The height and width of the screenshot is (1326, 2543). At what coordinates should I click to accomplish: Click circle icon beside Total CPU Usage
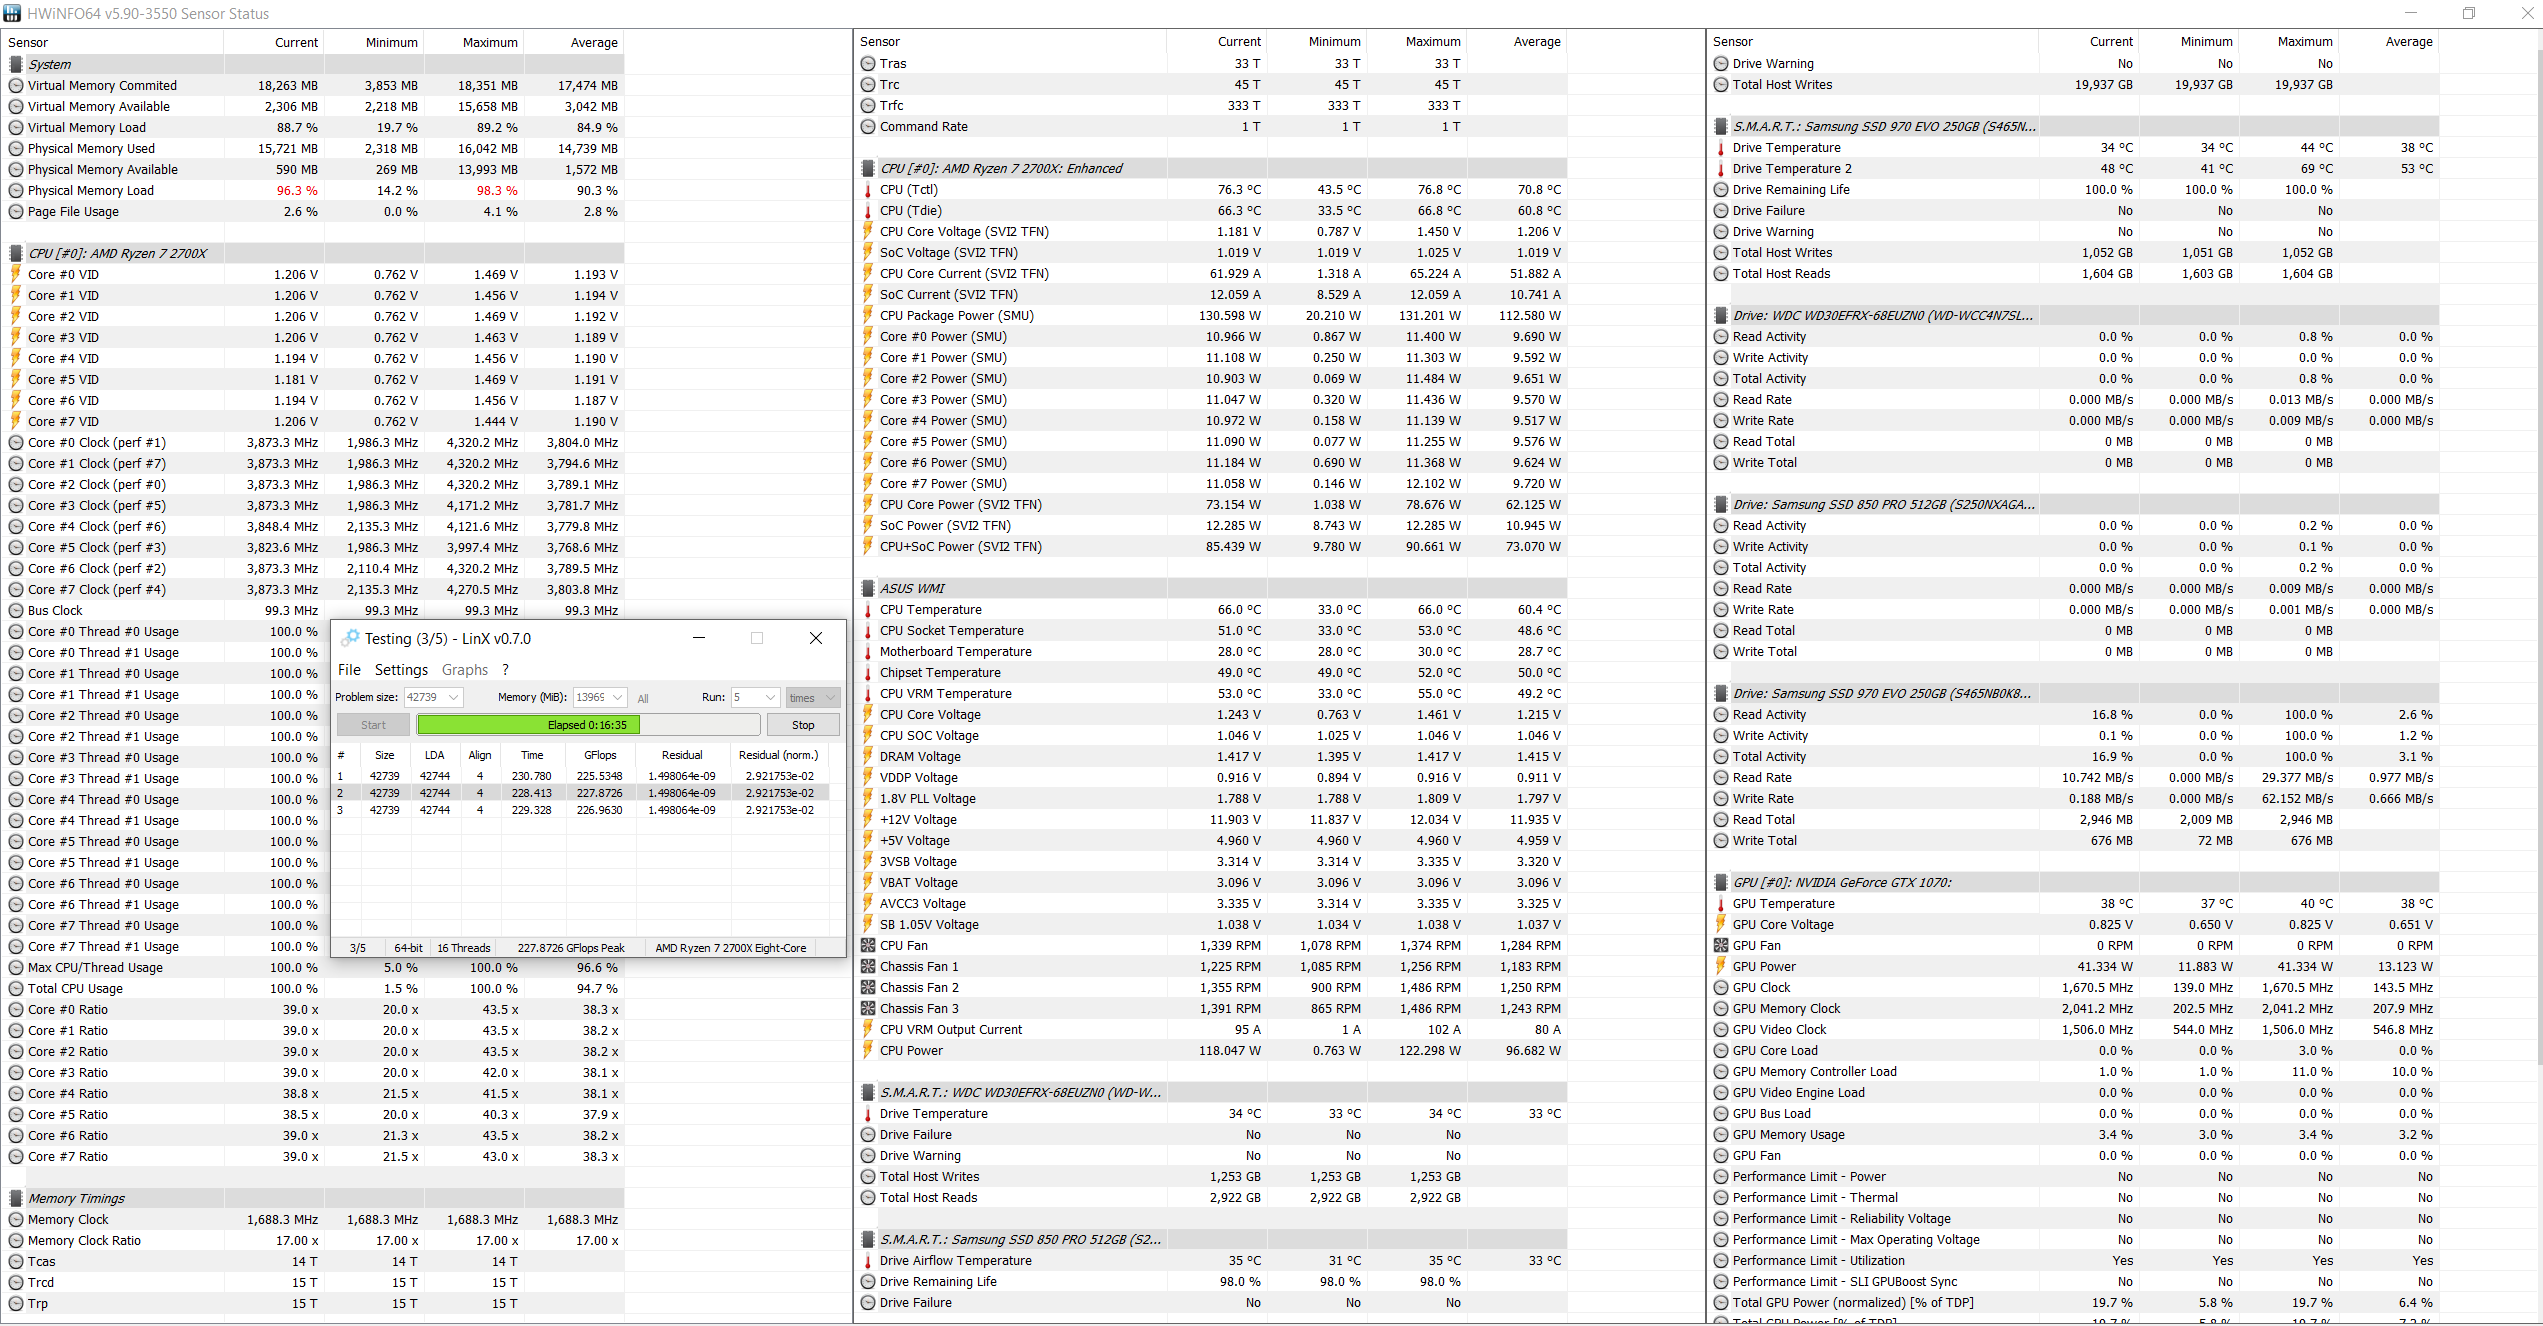16,989
